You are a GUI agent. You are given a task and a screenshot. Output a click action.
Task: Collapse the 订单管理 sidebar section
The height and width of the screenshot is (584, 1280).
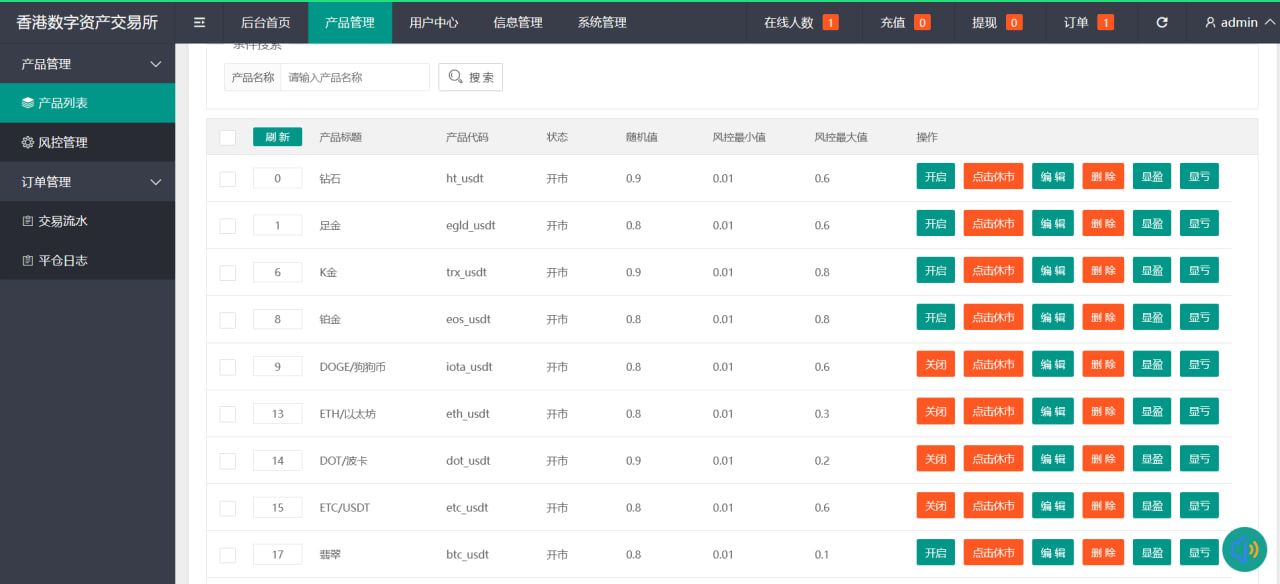(155, 182)
